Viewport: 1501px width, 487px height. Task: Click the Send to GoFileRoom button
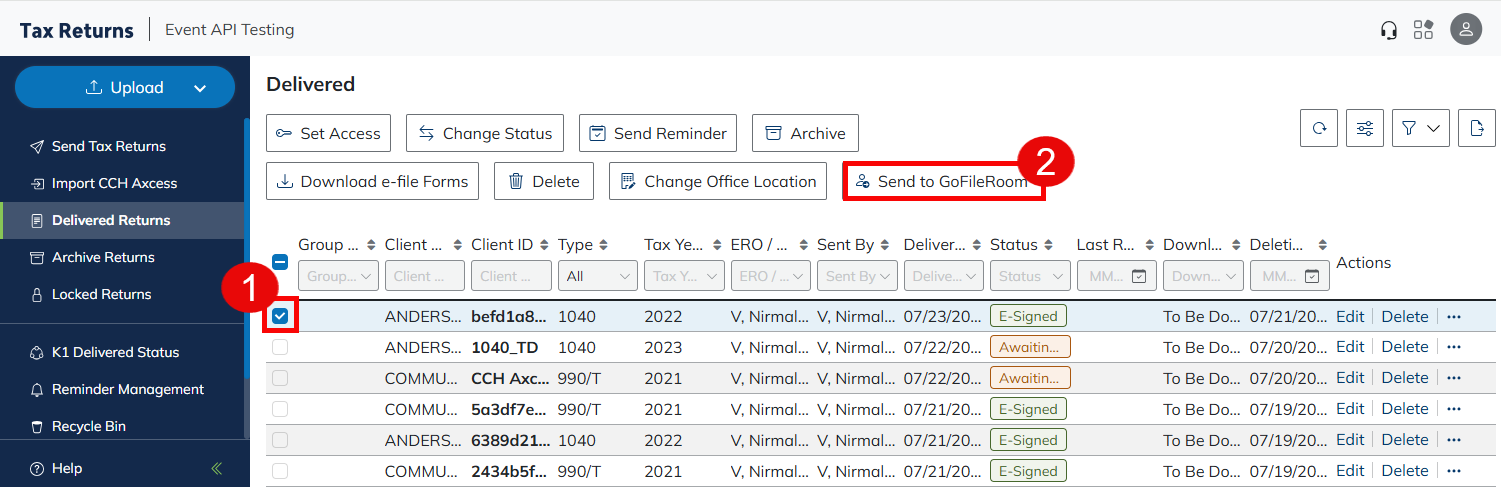point(943,182)
